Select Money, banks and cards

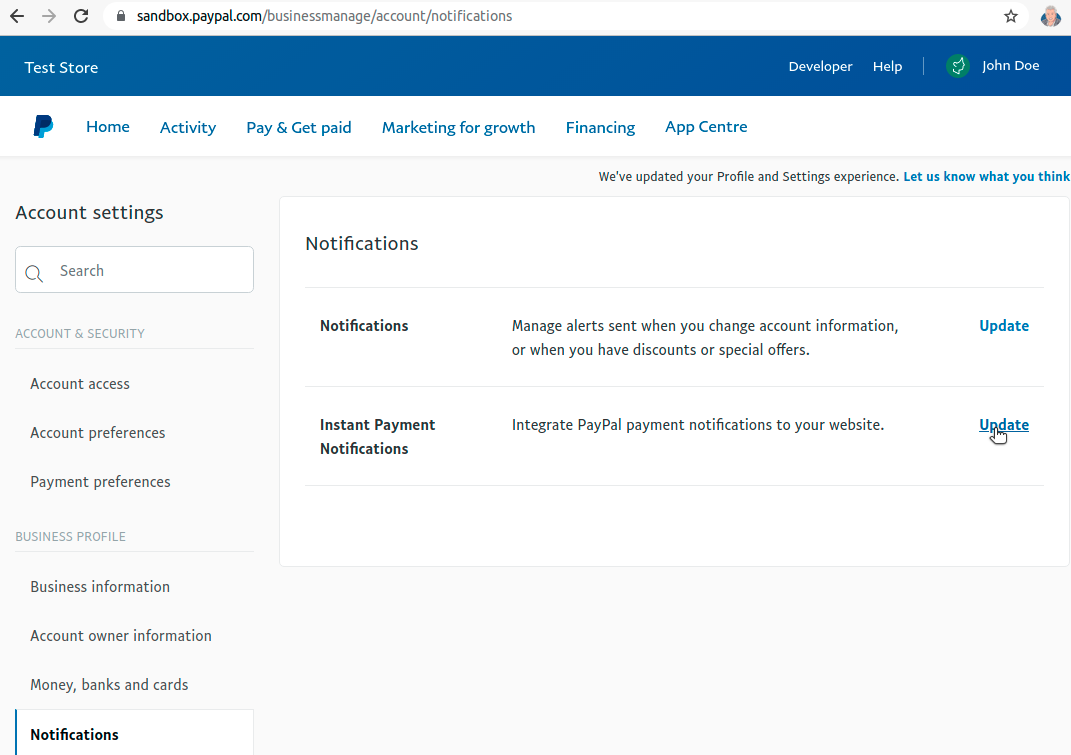coord(109,685)
